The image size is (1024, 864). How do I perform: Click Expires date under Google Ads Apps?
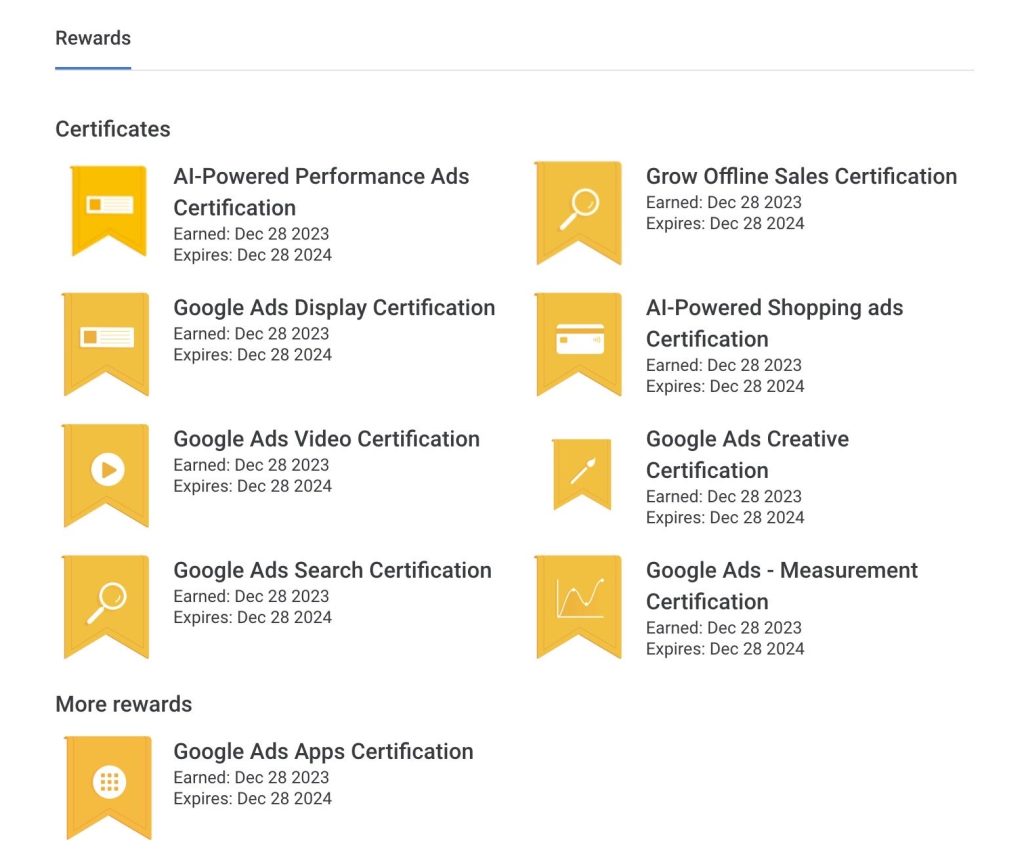click(x=252, y=798)
